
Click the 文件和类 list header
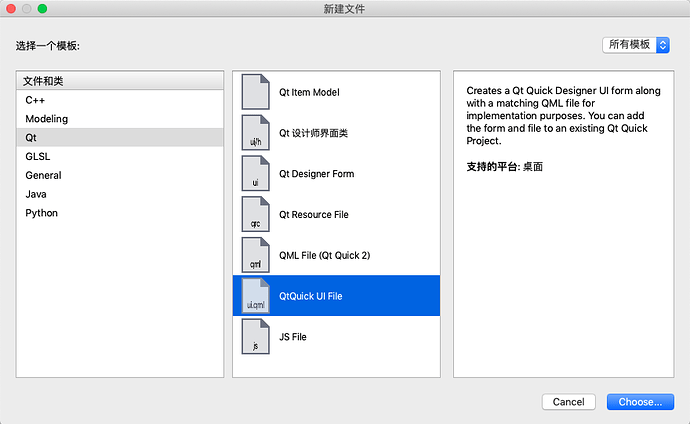[x=120, y=81]
